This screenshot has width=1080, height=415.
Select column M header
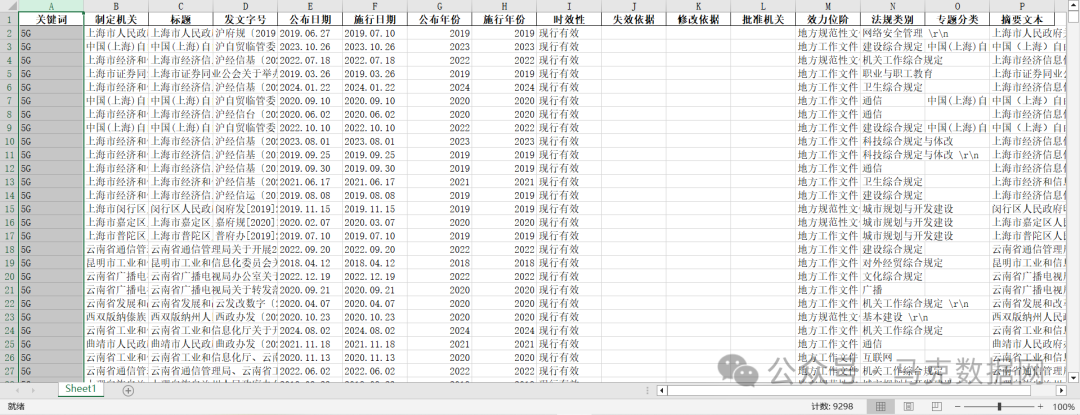(x=828, y=6)
